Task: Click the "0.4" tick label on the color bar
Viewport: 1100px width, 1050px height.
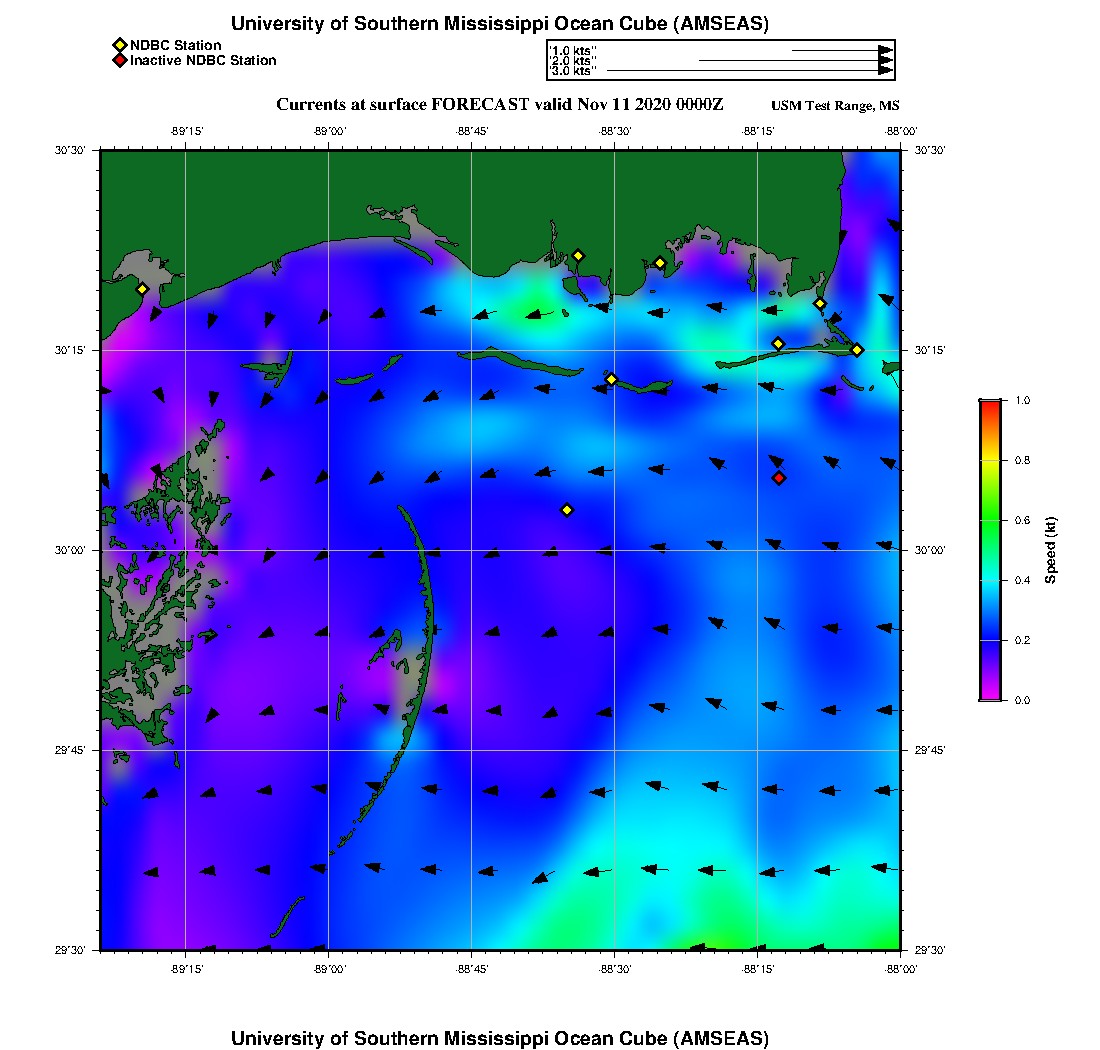Action: [x=1022, y=580]
